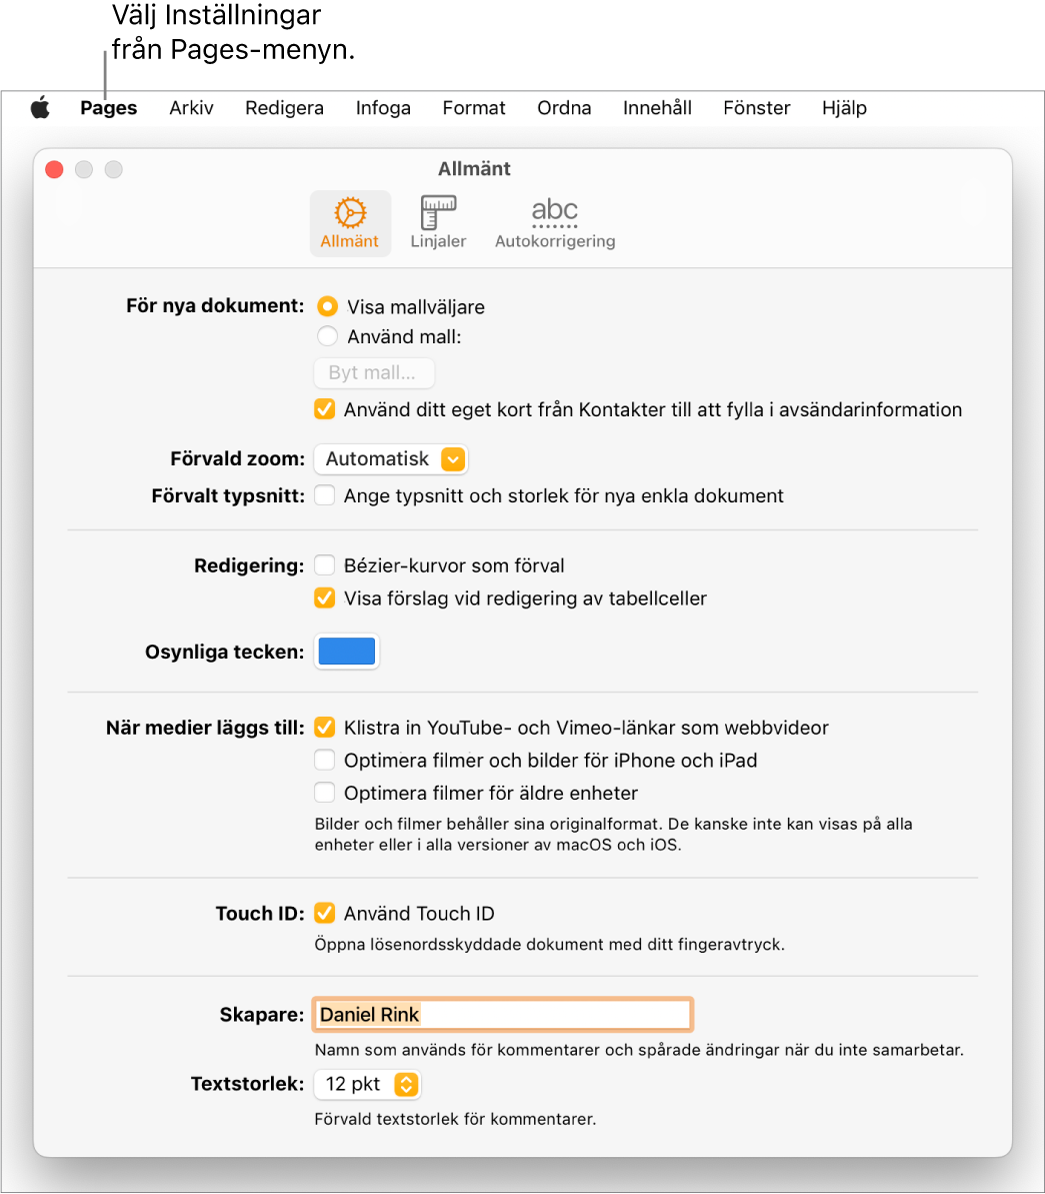The height and width of the screenshot is (1194, 1045).
Task: Enable Optimera filmer och bilder för iPhone
Action: point(324,760)
